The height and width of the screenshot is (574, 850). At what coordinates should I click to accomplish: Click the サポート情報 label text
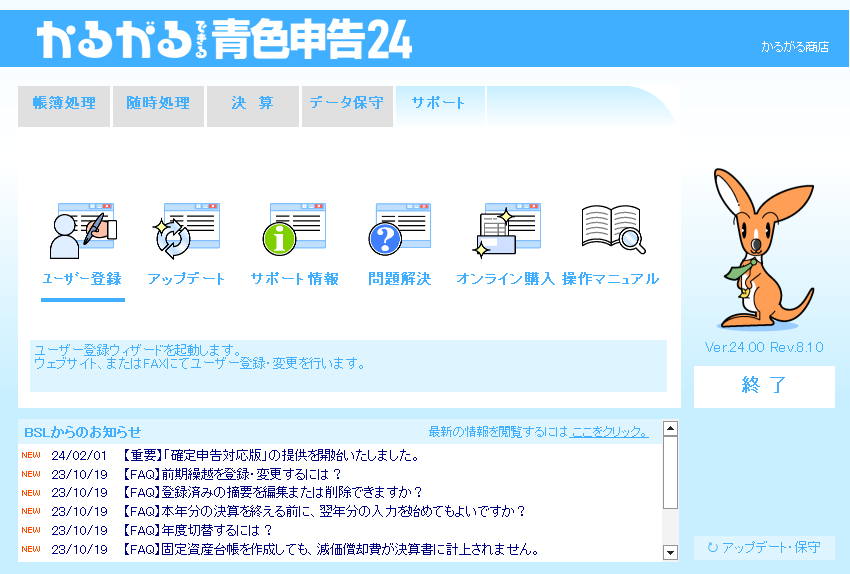[294, 279]
